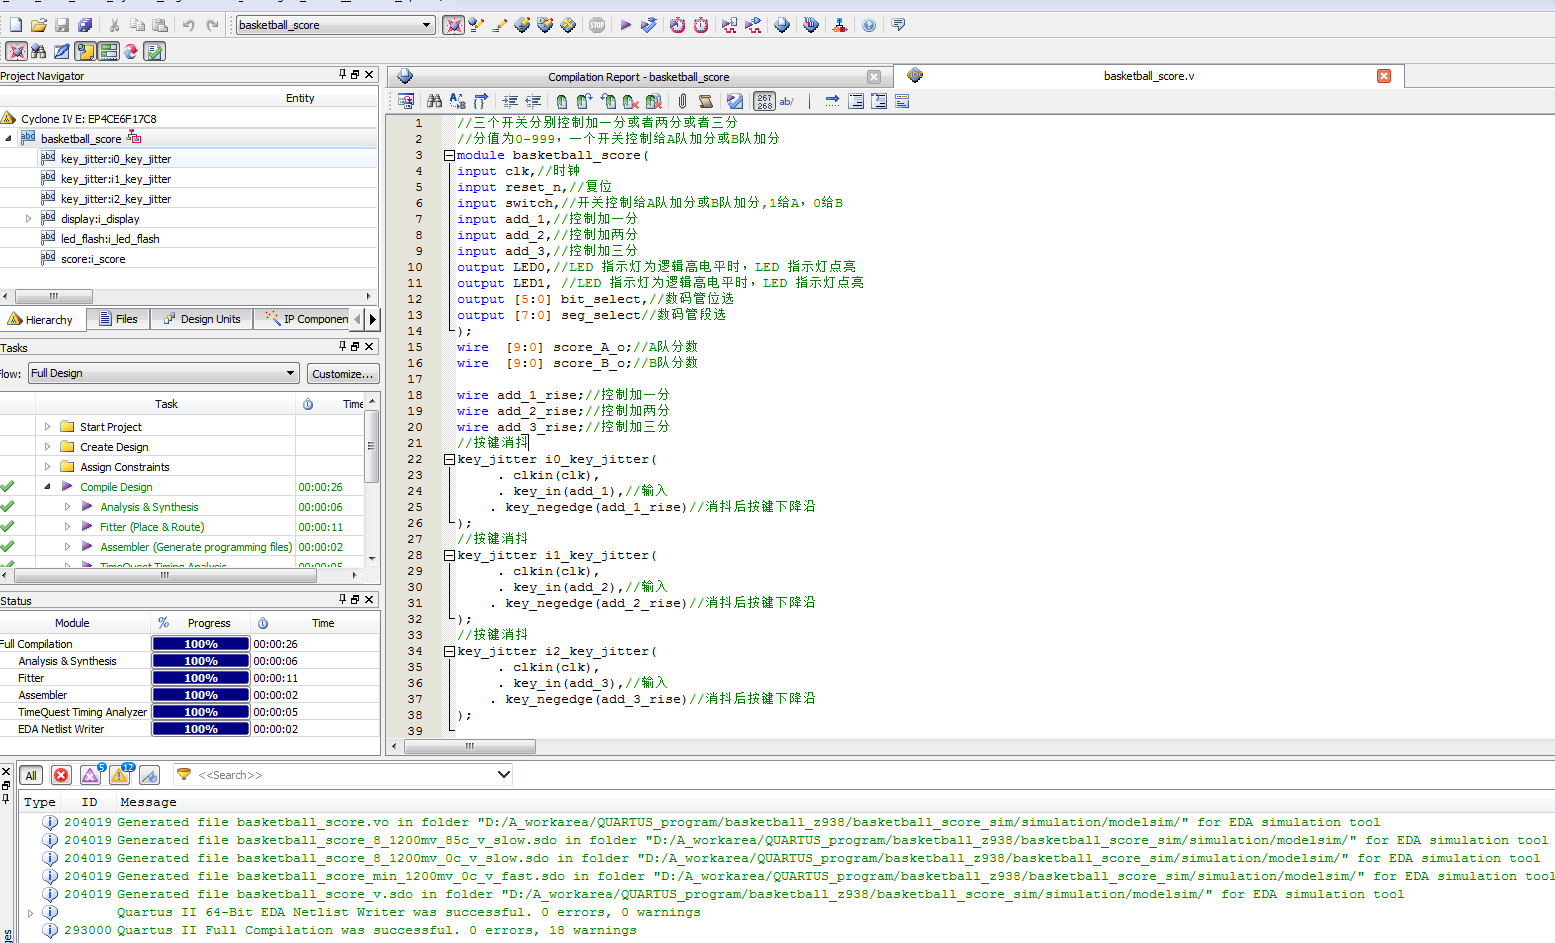Insert template using the scroll icon
The width and height of the screenshot is (1555, 943).
tap(706, 101)
